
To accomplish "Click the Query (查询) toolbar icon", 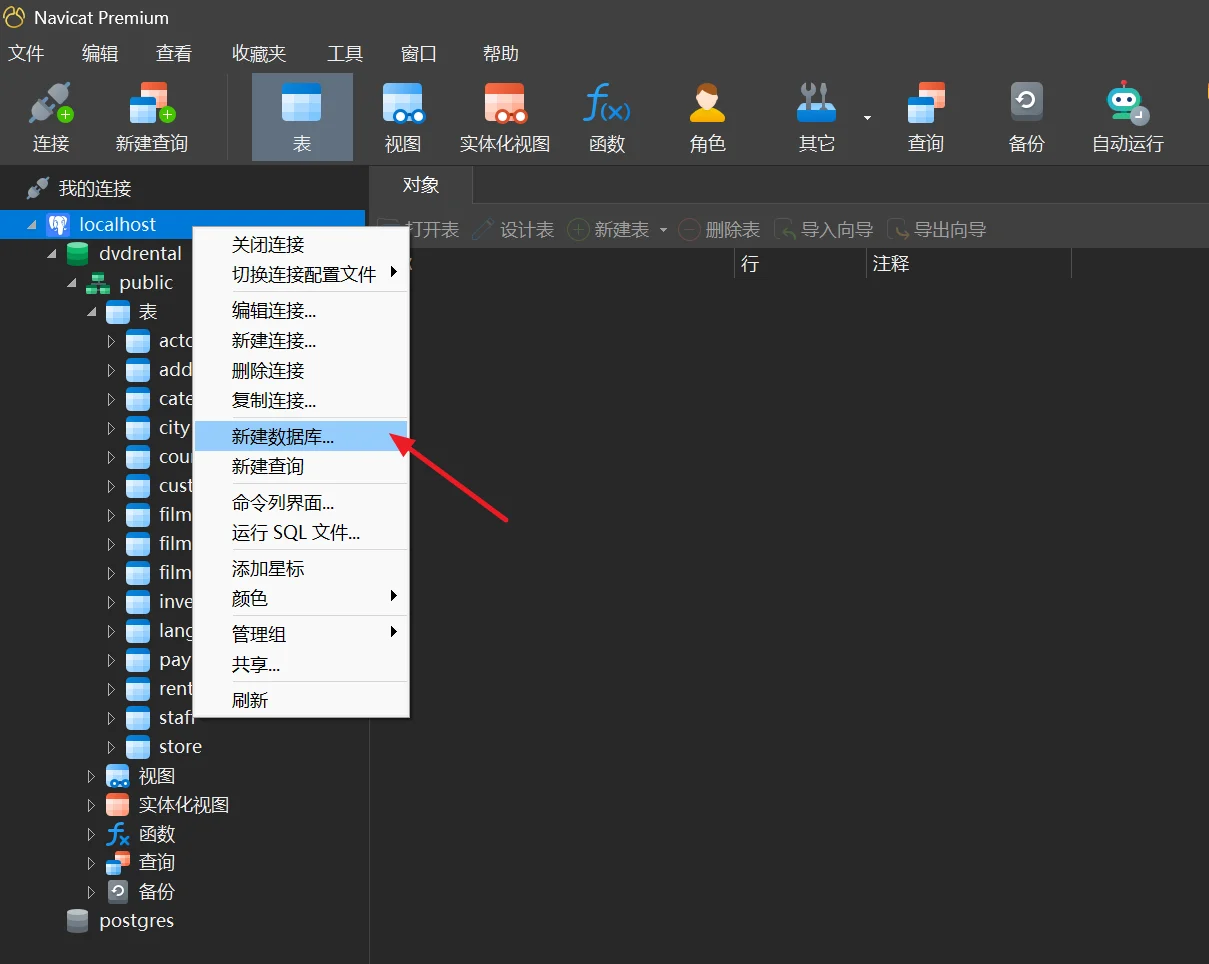I will (x=925, y=105).
